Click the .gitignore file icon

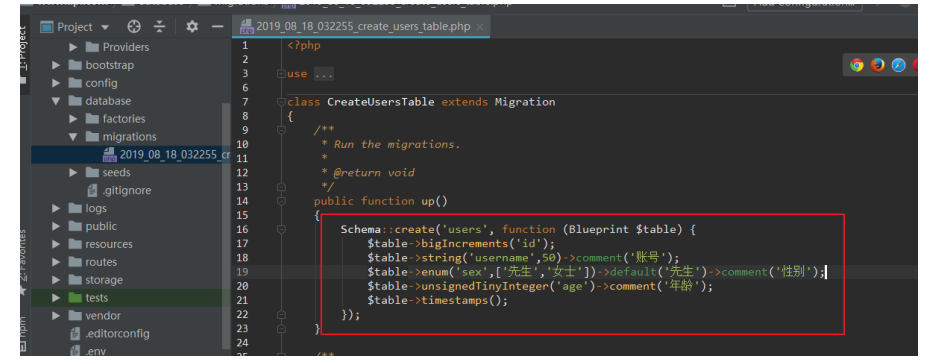92,191
